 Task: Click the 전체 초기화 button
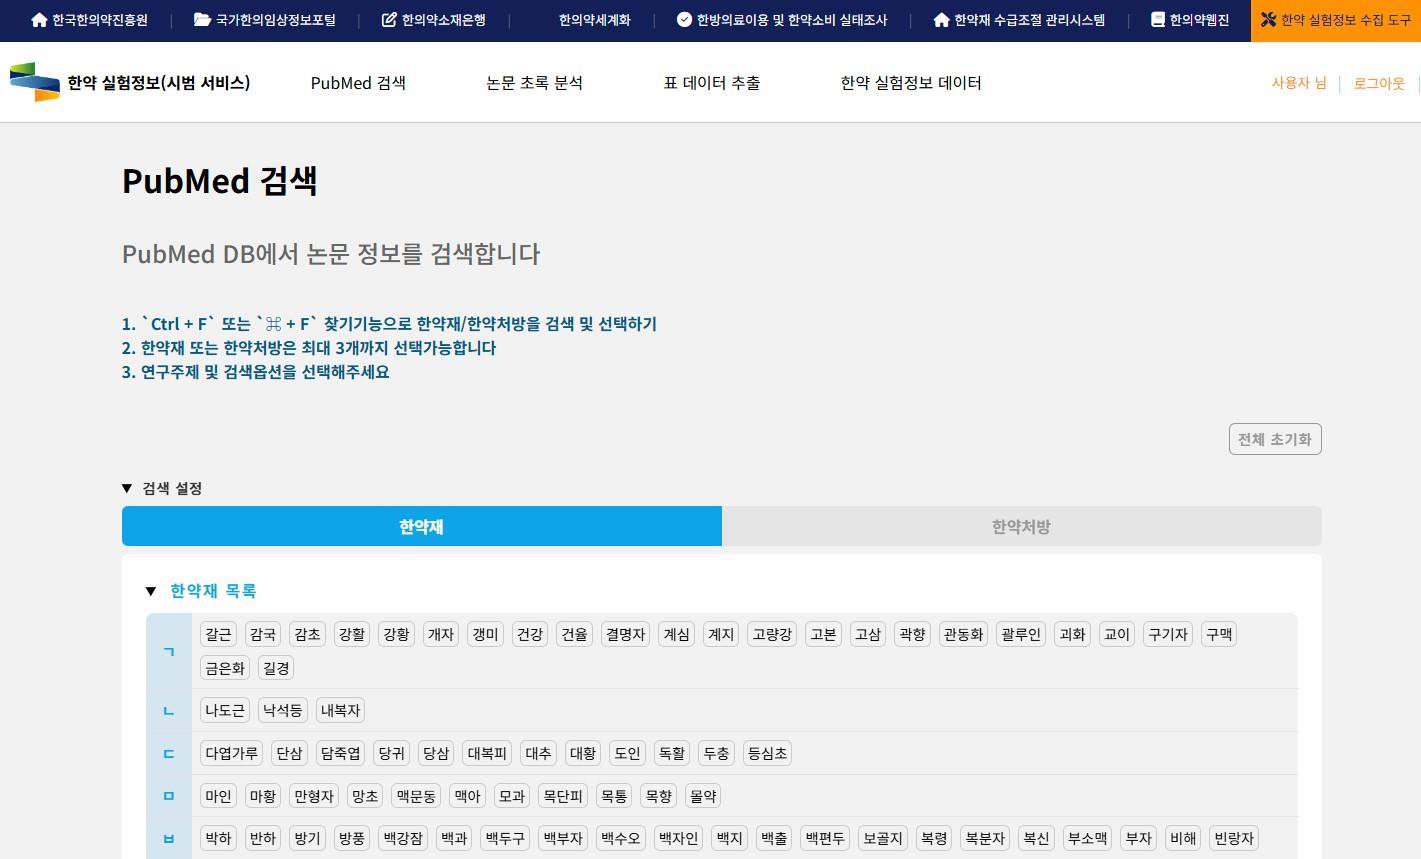click(x=1275, y=439)
